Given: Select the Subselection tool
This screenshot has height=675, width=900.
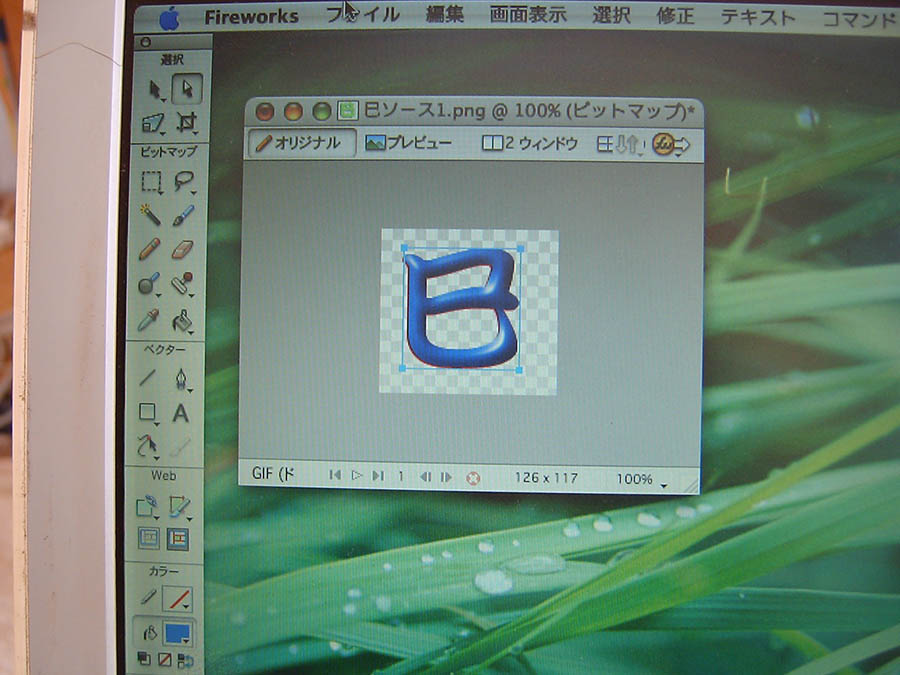Looking at the screenshot, I should 187,88.
